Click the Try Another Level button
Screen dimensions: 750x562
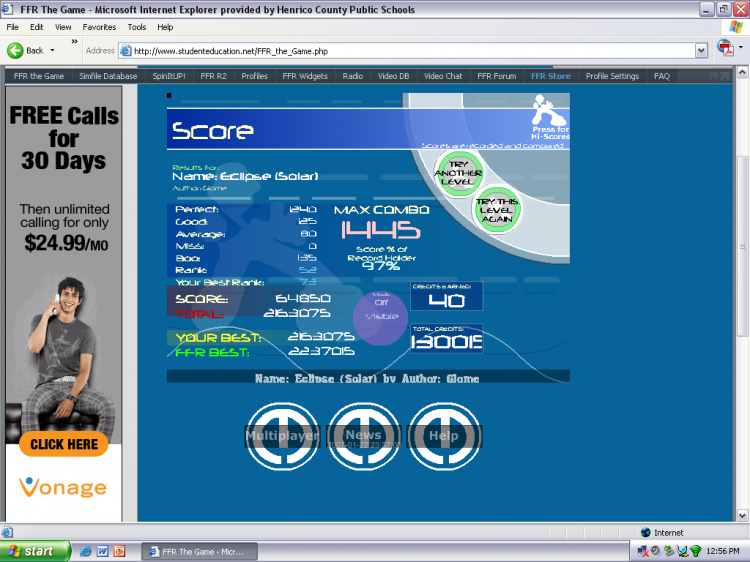458,173
